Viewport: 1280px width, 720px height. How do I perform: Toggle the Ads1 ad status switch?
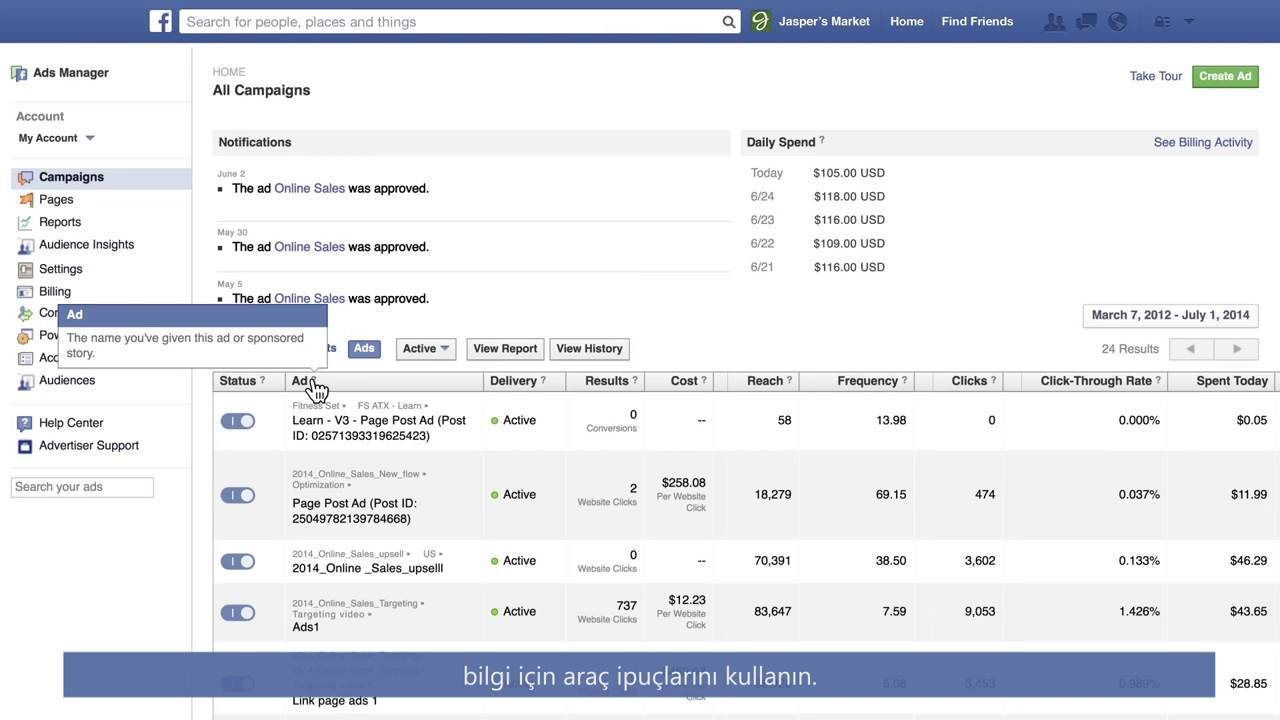click(238, 612)
